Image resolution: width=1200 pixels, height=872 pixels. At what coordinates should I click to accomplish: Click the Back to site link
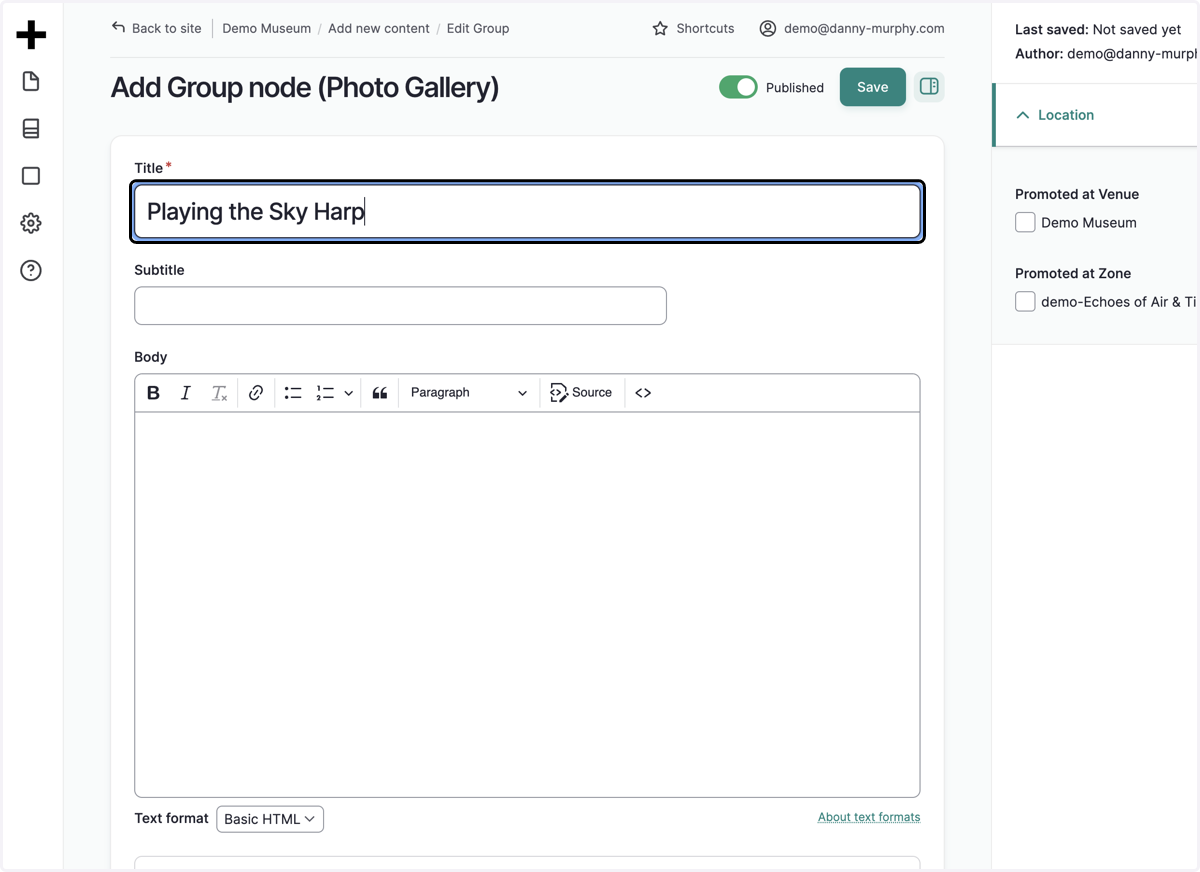pos(166,28)
